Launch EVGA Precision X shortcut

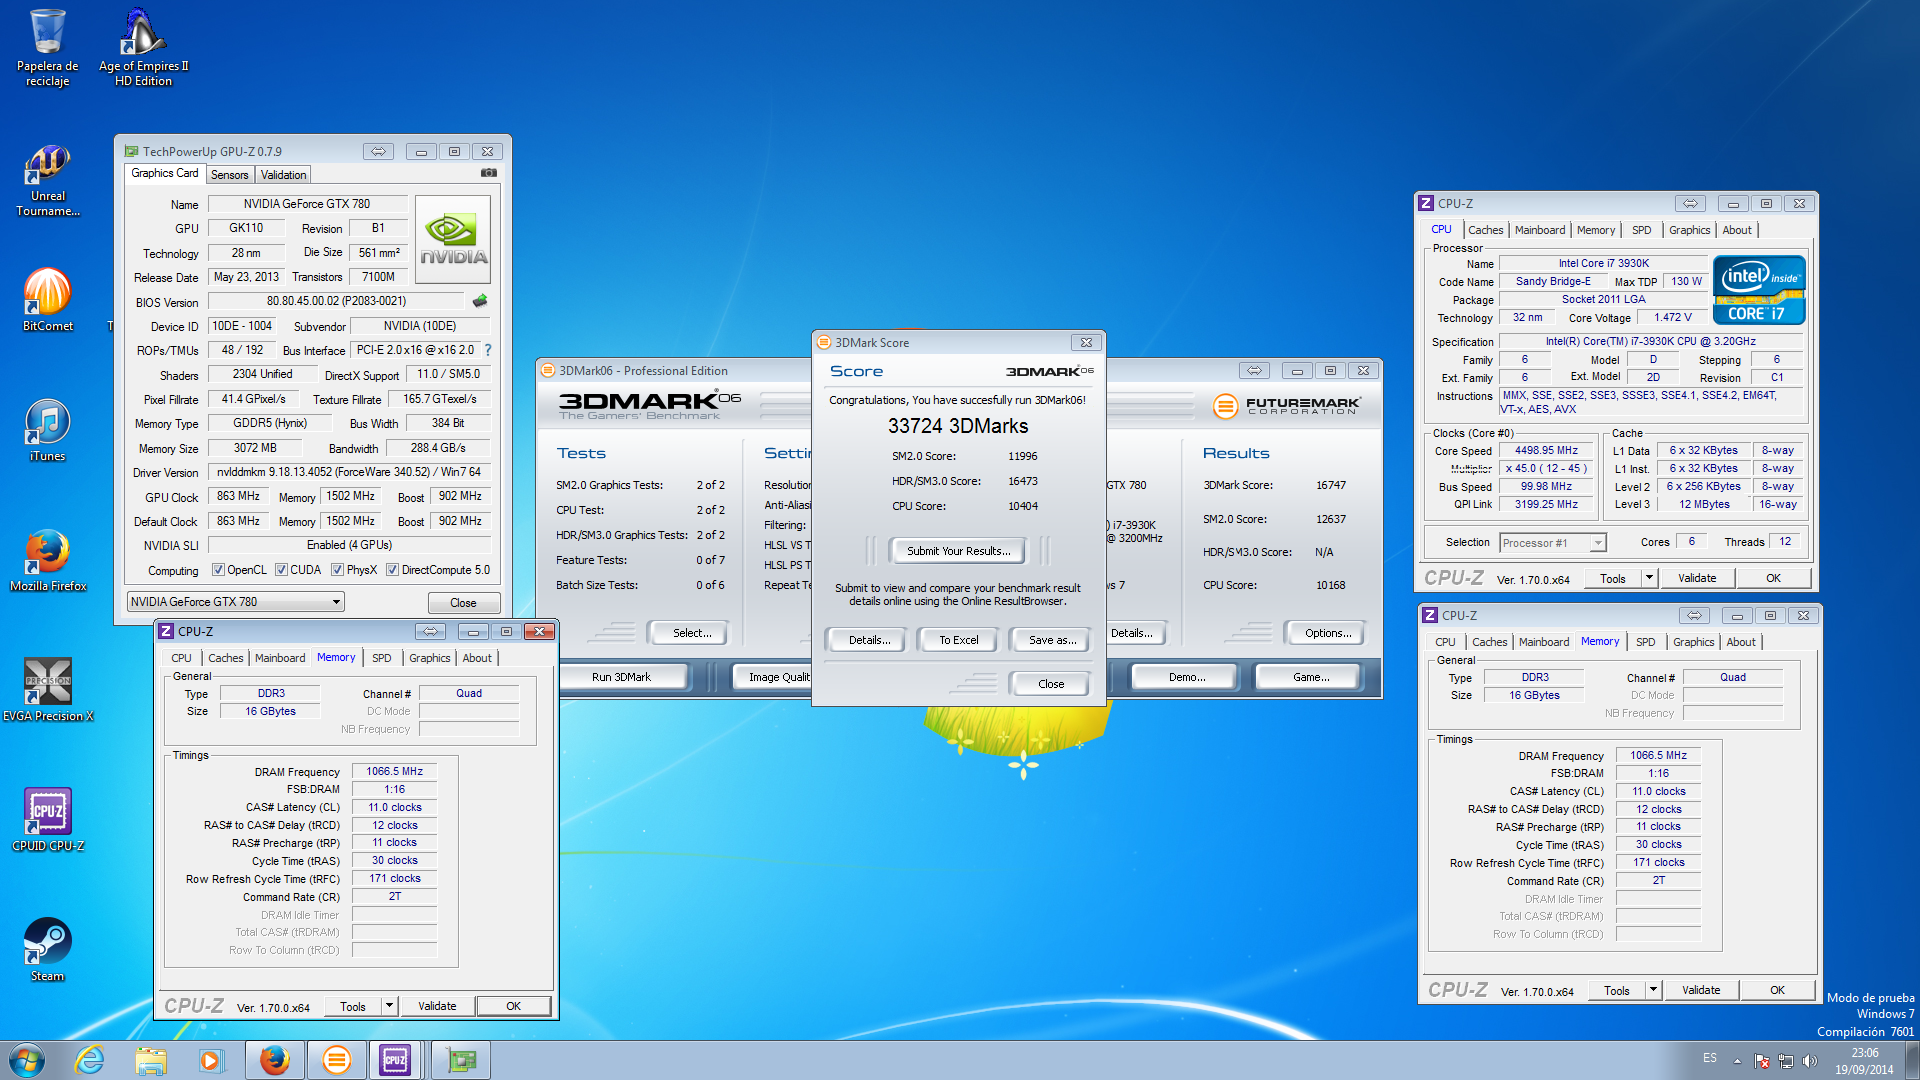click(x=47, y=690)
